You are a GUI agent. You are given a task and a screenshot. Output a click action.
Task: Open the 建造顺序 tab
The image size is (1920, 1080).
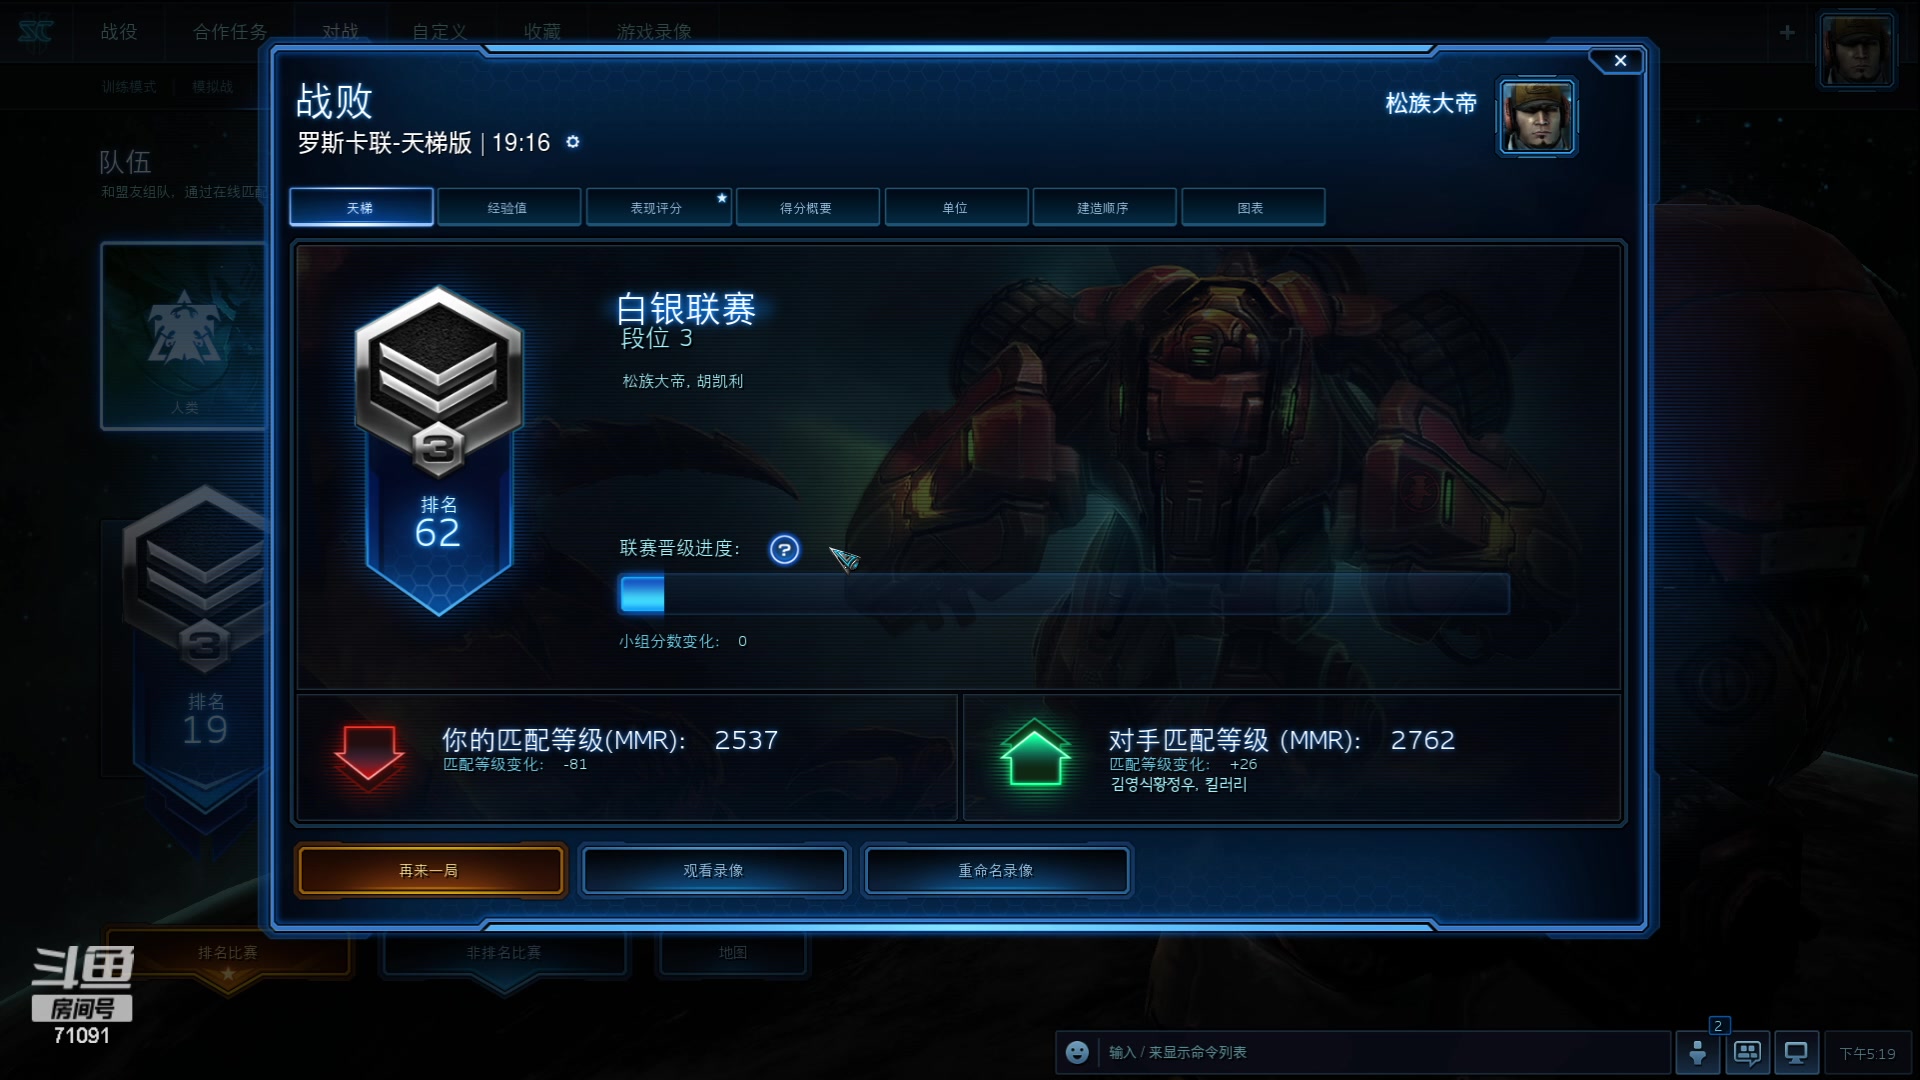1103,208
